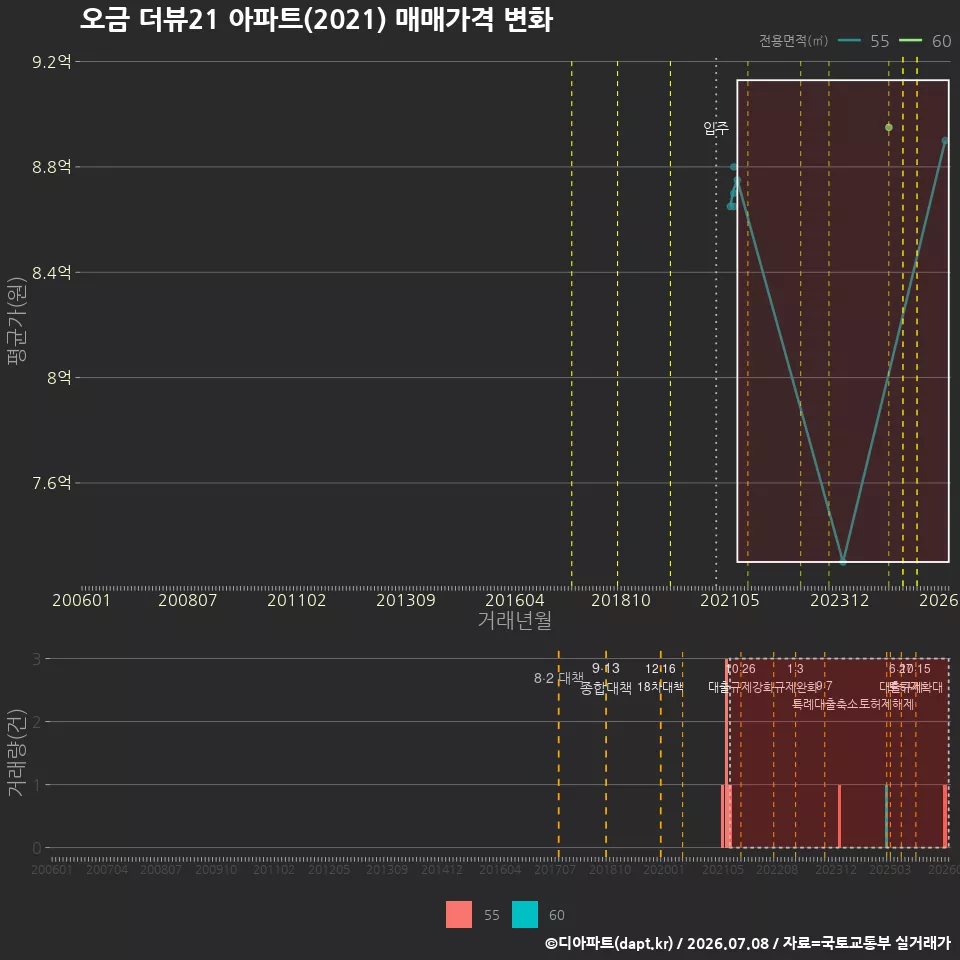The height and width of the screenshot is (960, 960).
Task: Click '201604' on the price chart x-axis
Action: (x=514, y=600)
